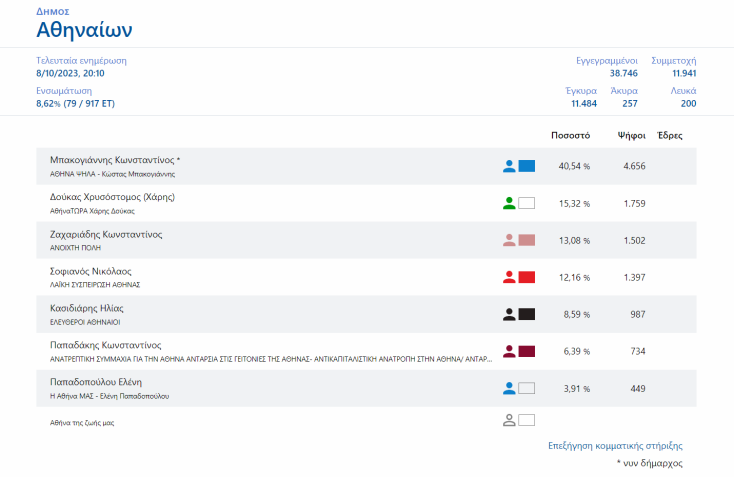734x477 pixels.
Task: Click red color box for Σοφιανός
Action: [x=527, y=277]
